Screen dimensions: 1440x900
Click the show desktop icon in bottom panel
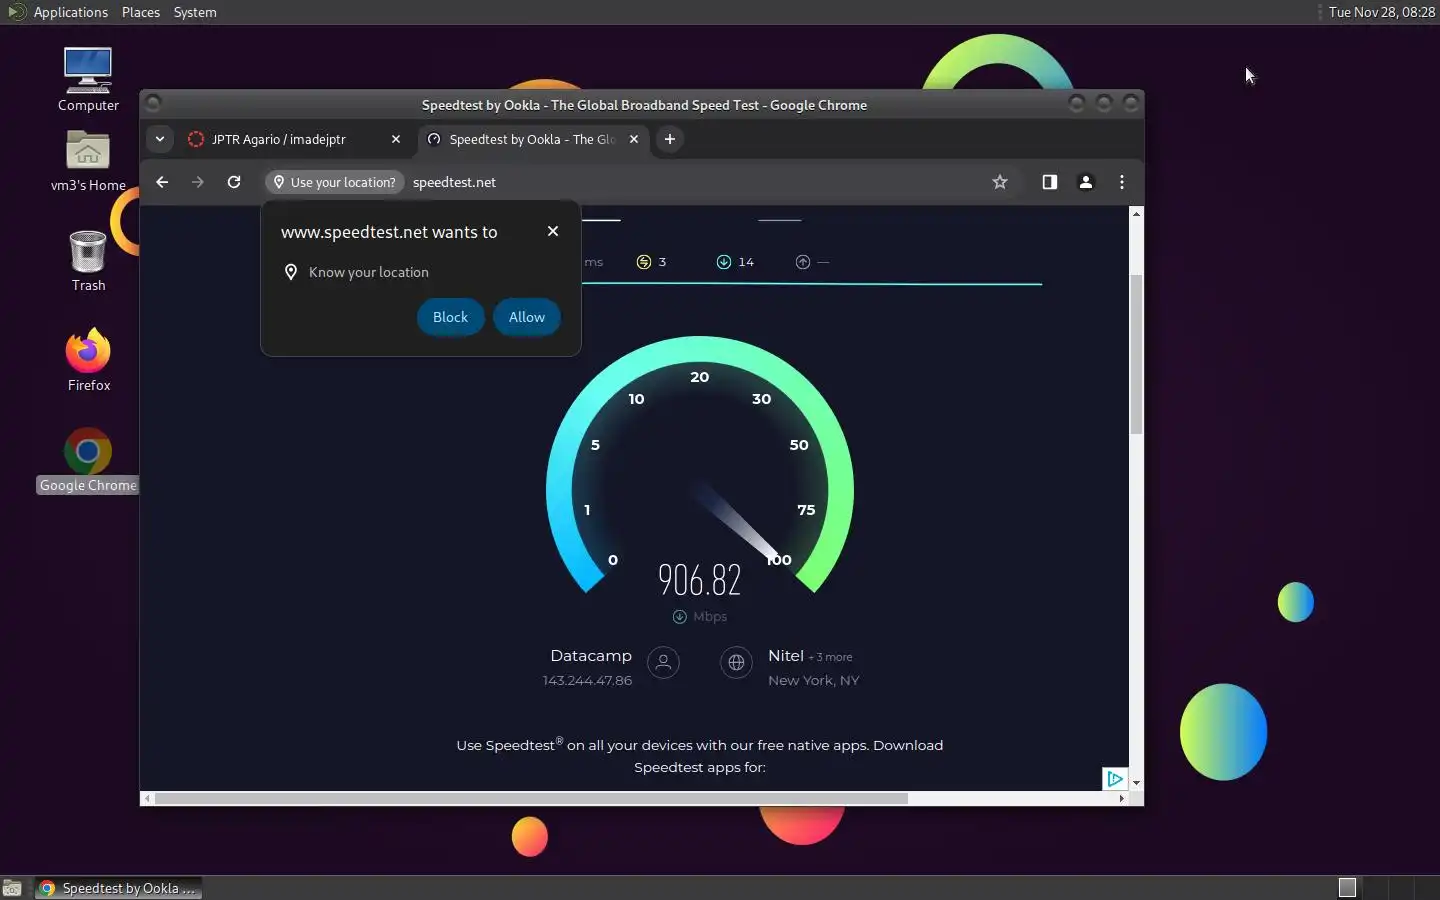[x=12, y=888]
